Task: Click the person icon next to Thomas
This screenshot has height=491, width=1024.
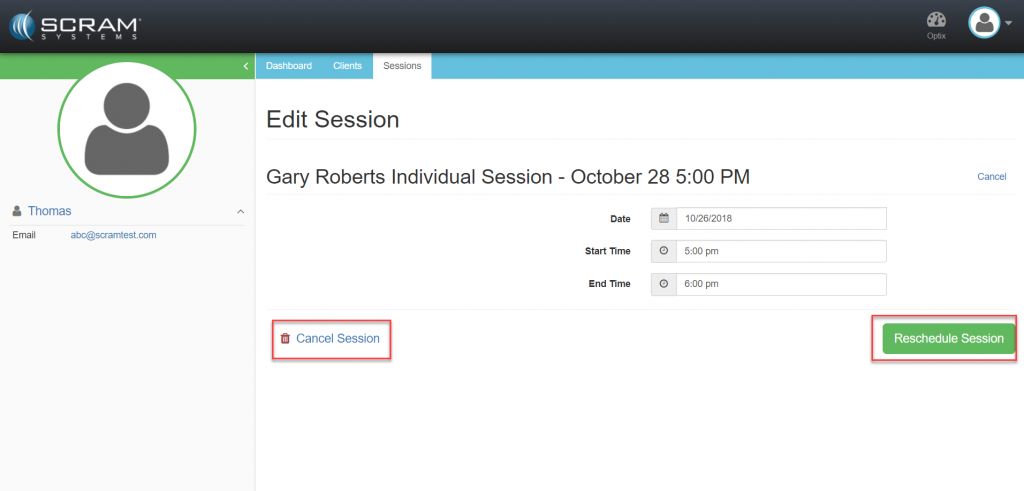Action: coord(17,211)
